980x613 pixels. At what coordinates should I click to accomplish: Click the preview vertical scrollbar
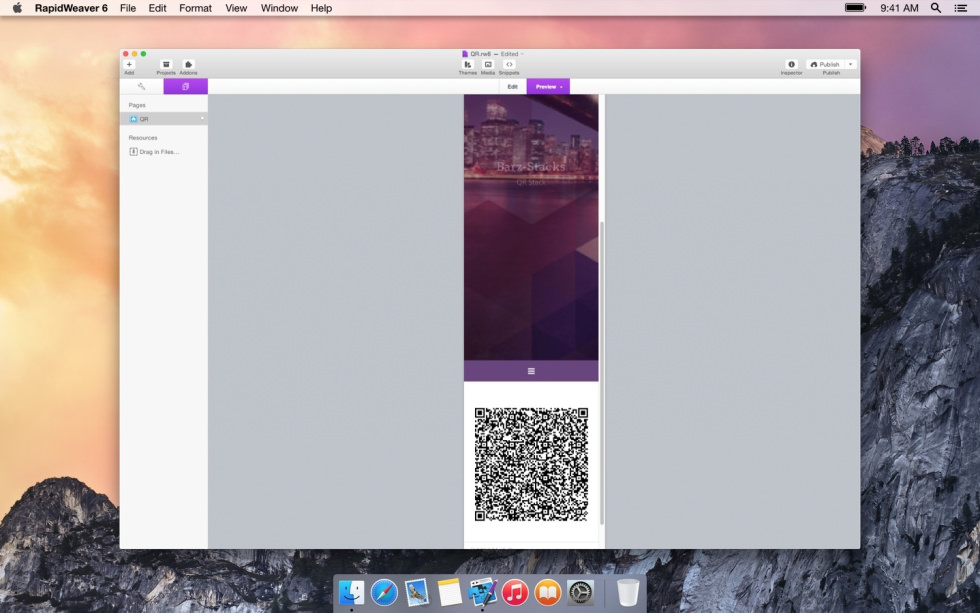pos(602,373)
